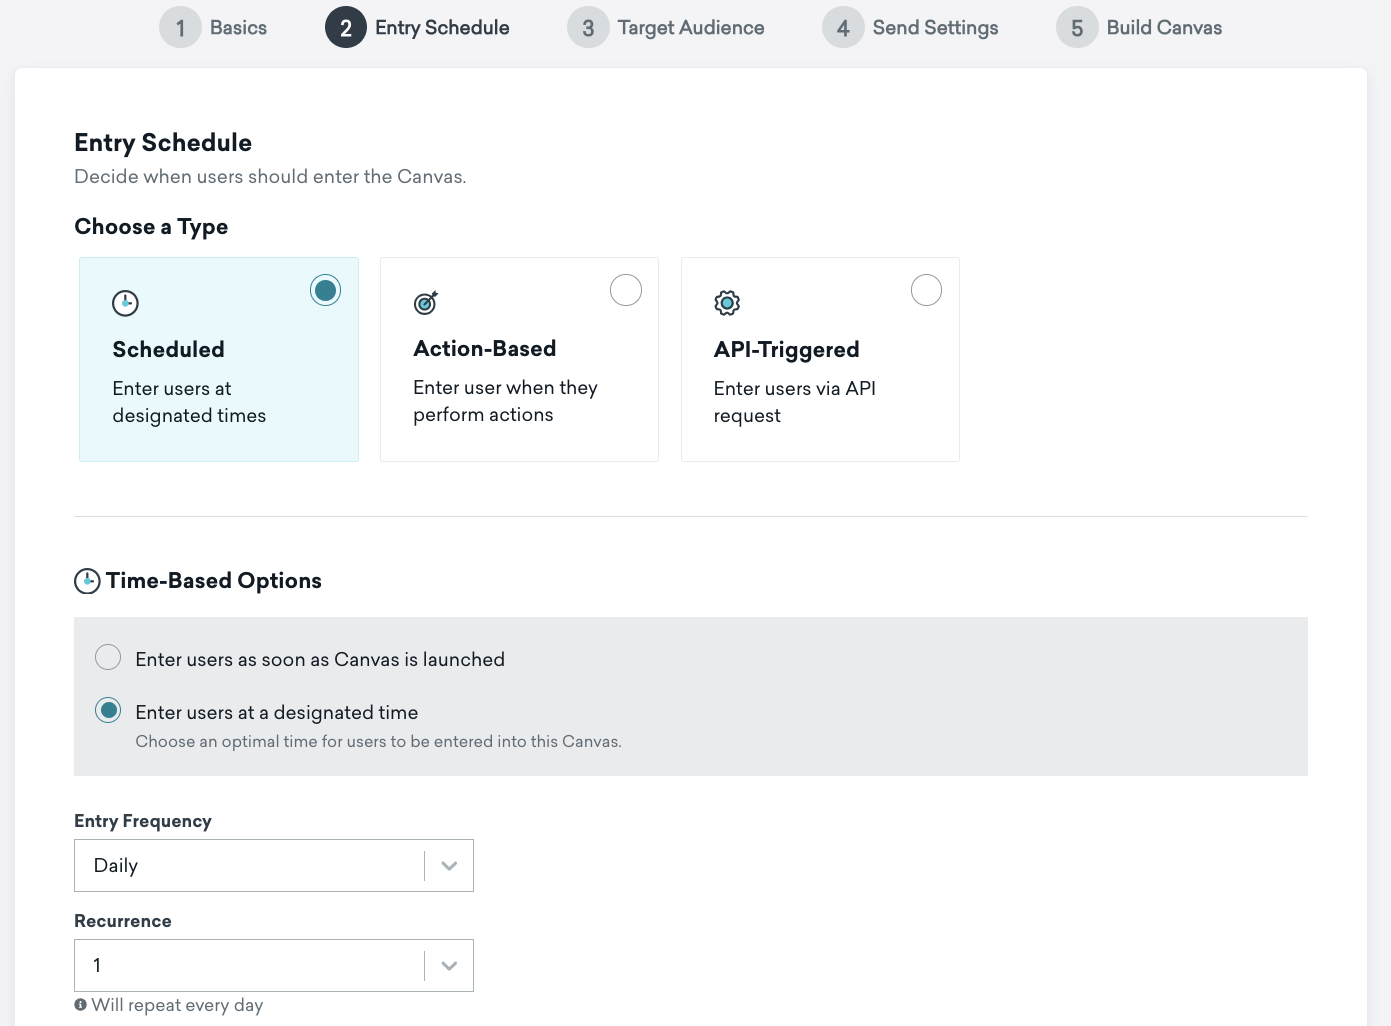This screenshot has width=1391, height=1026.
Task: Select the API-Triggered radio button
Action: 926,290
